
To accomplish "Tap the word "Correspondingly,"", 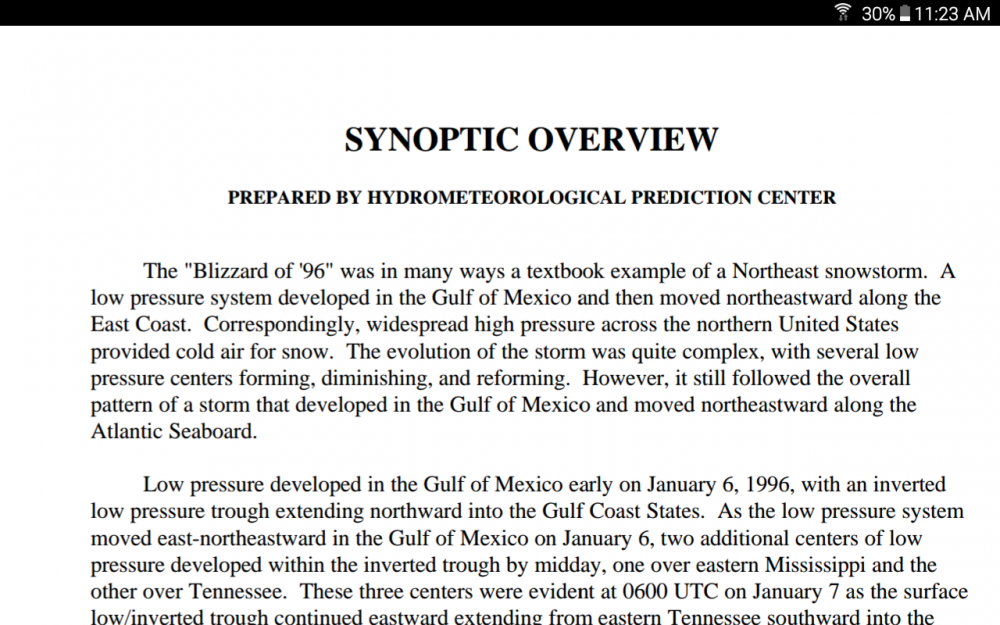I will point(282,325).
